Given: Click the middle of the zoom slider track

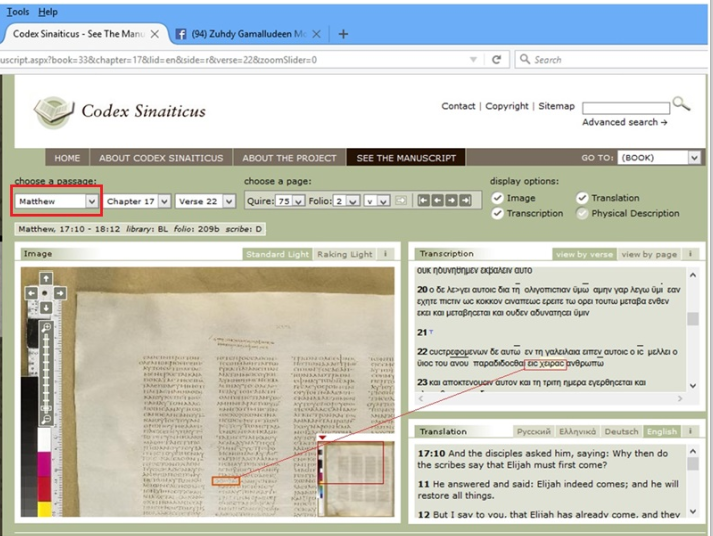Looking at the screenshot, I should point(46,373).
